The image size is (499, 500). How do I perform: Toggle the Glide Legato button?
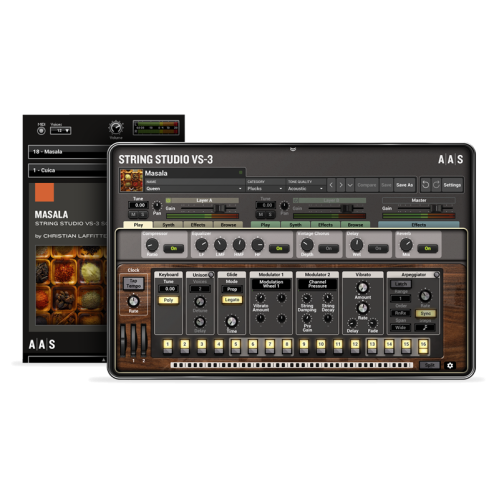click(x=232, y=300)
